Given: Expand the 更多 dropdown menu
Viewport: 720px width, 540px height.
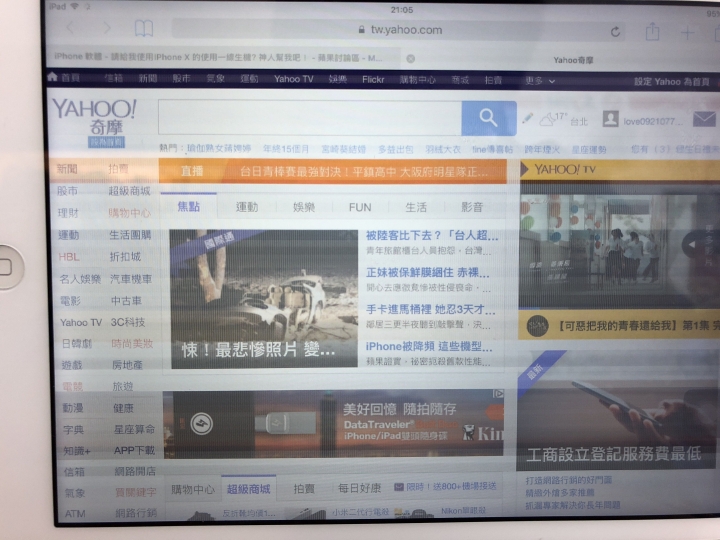Looking at the screenshot, I should click(540, 81).
